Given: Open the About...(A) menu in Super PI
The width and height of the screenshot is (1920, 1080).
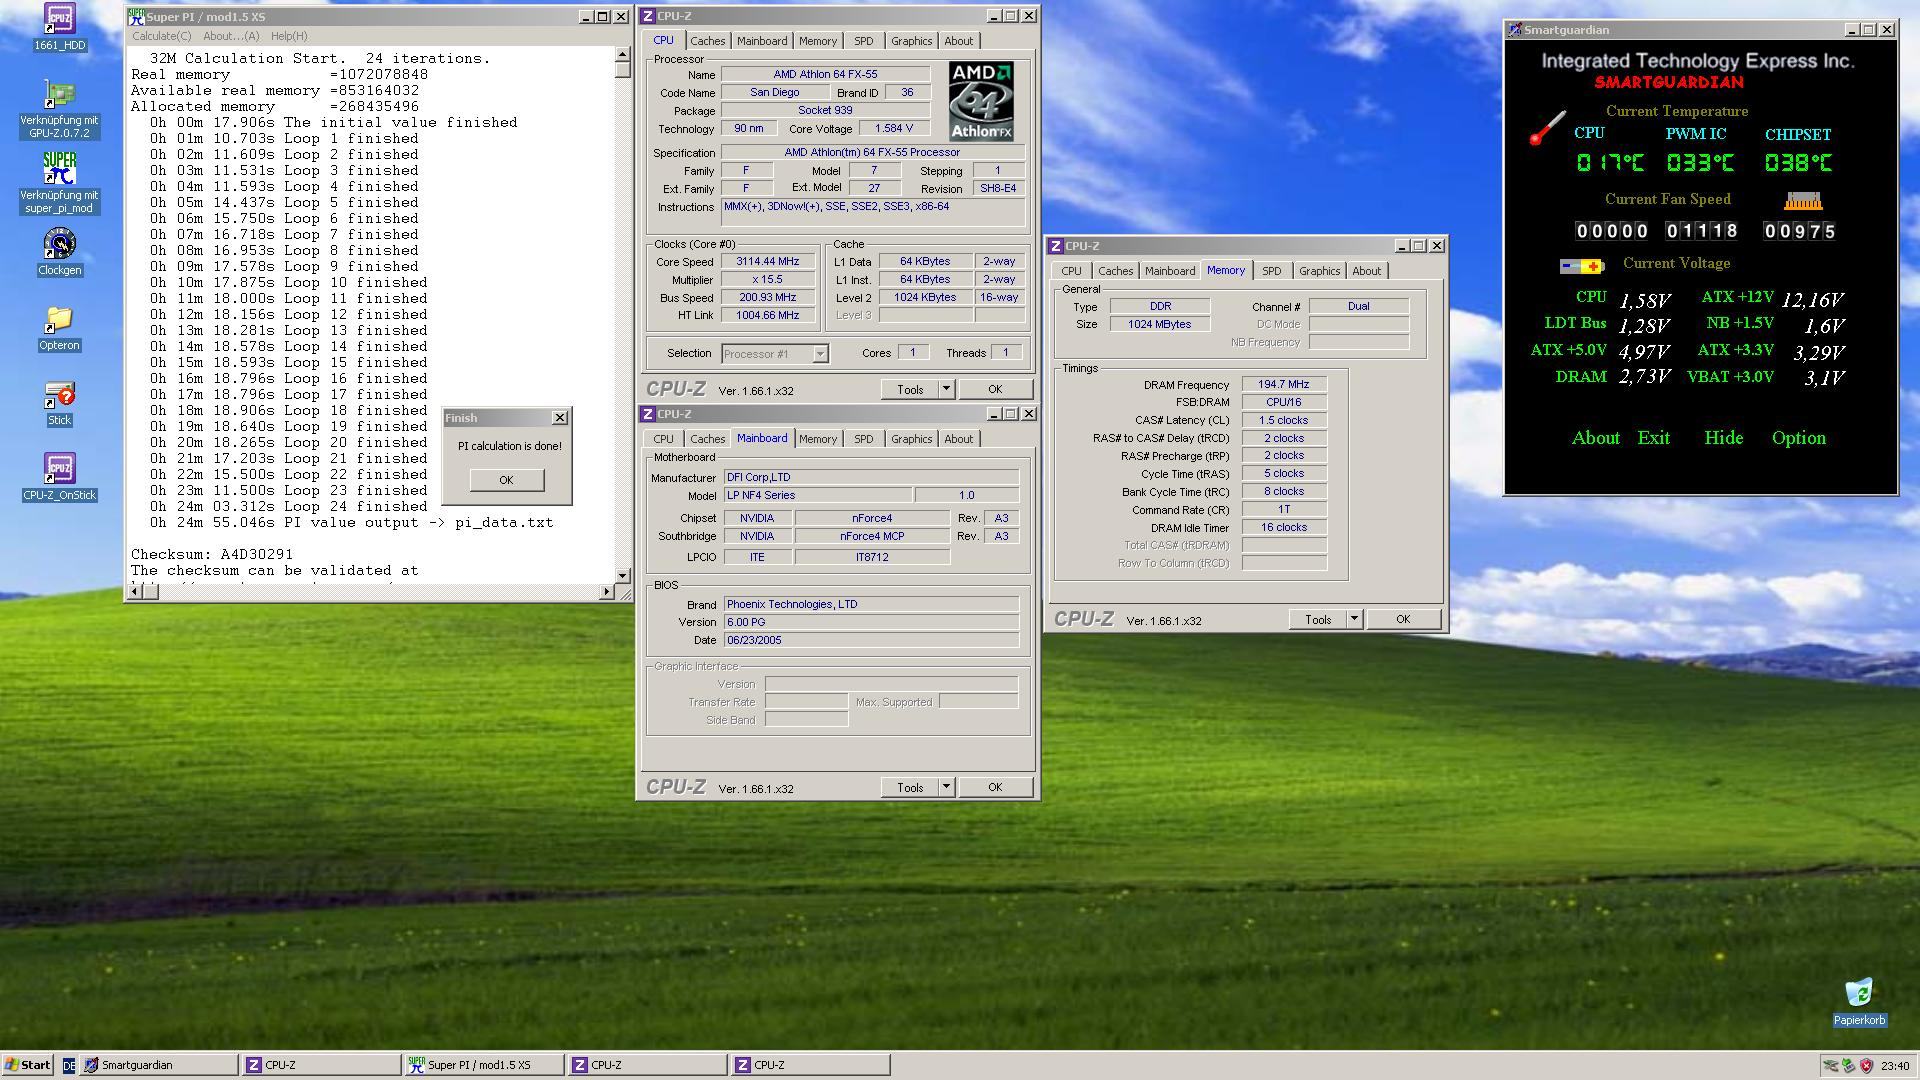Looking at the screenshot, I should [231, 36].
